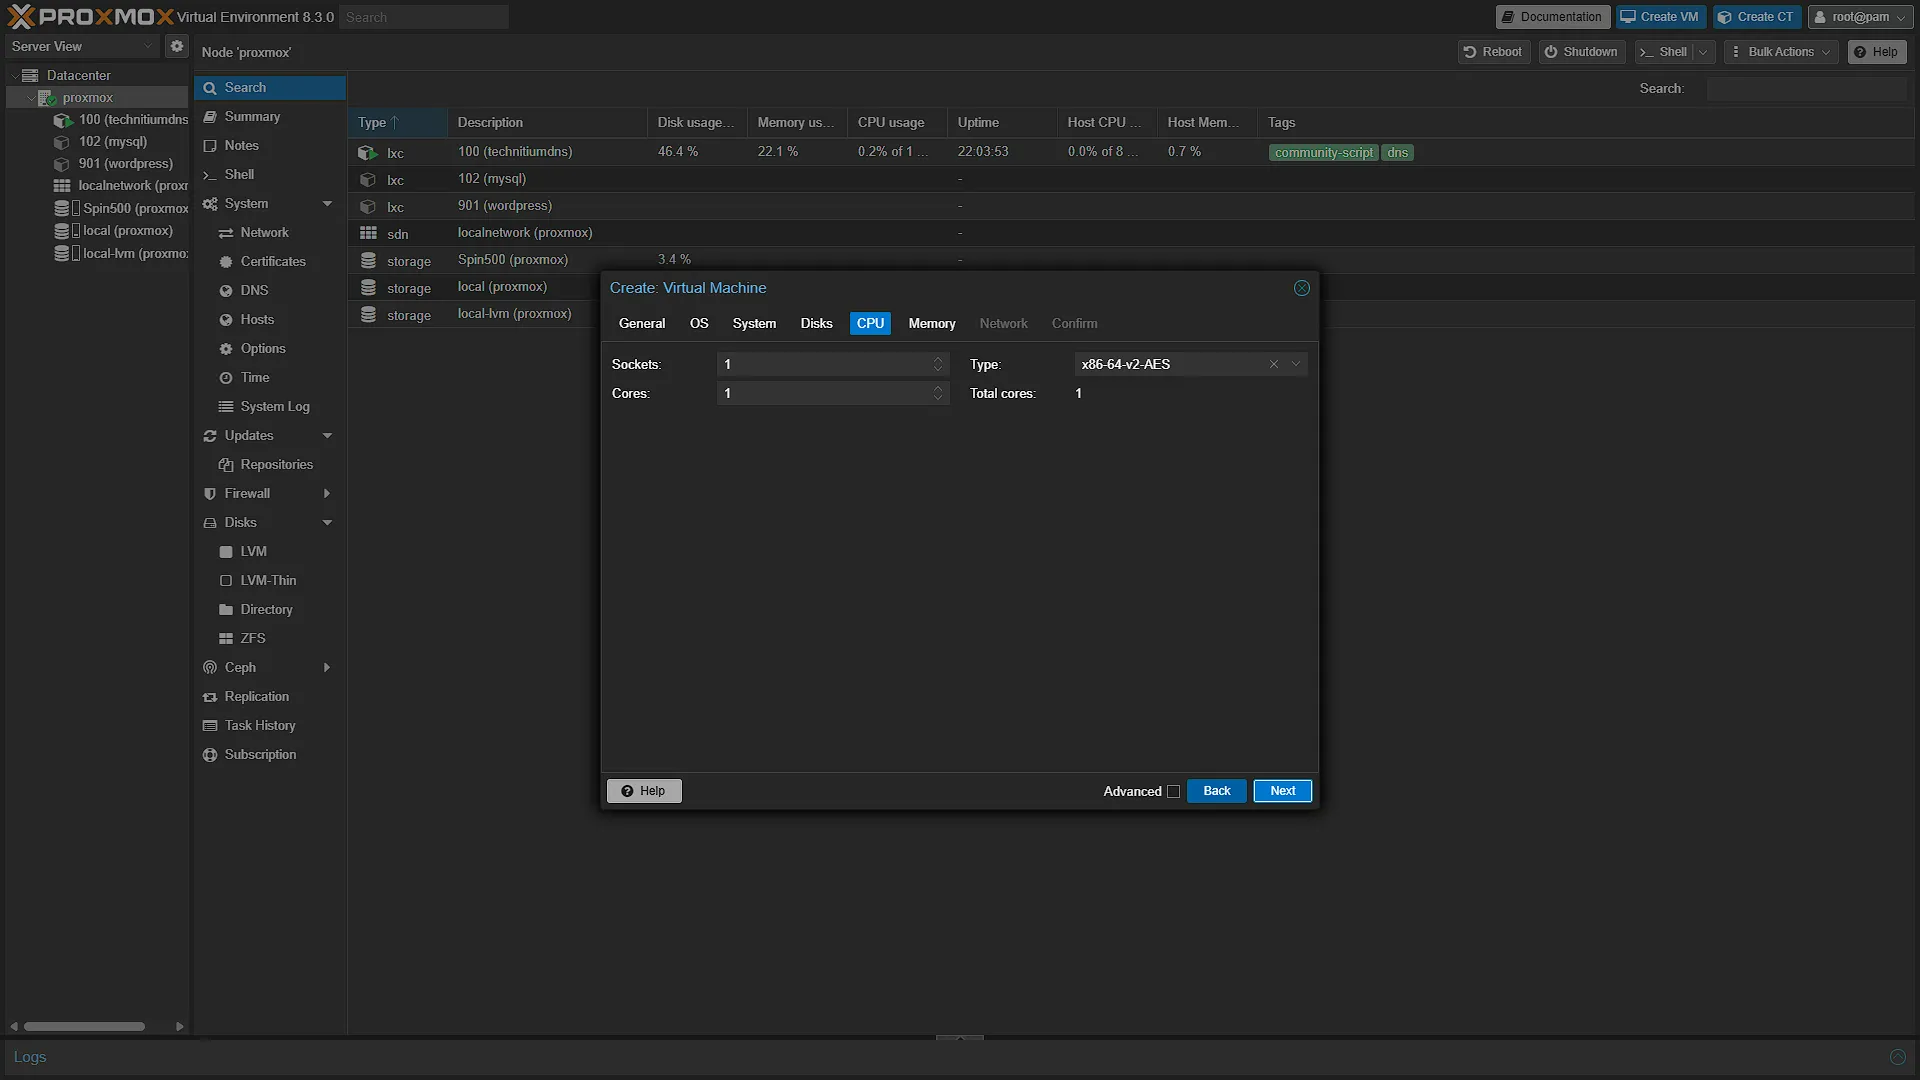Collapse the System menu section

click(x=327, y=204)
